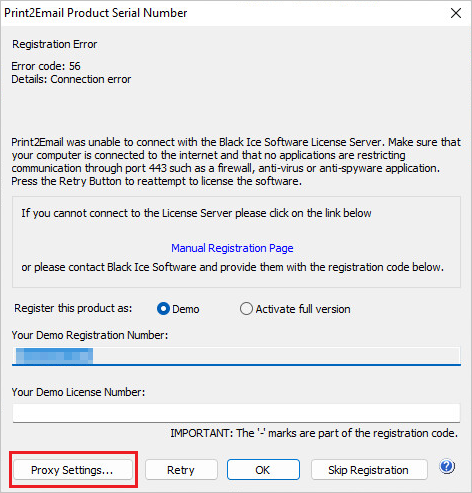Click the IMPORTANT registration code note

[x=314, y=433]
